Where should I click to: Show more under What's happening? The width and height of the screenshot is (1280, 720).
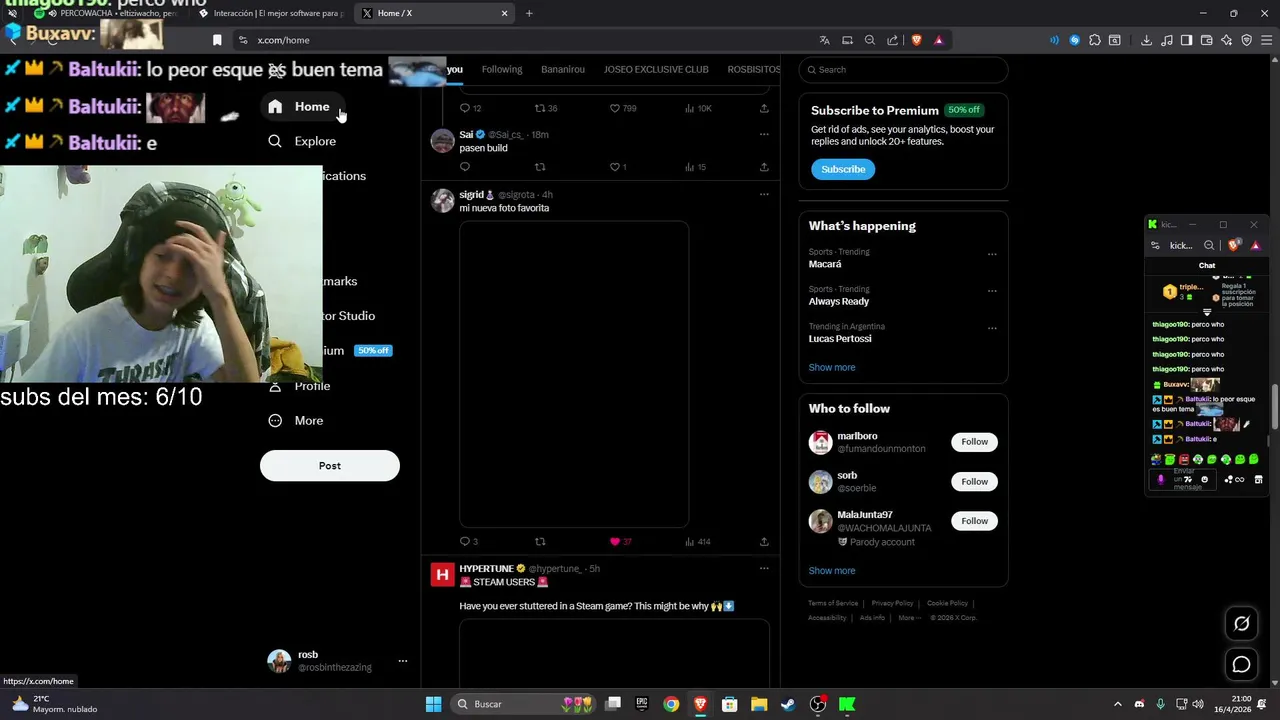[x=832, y=367]
